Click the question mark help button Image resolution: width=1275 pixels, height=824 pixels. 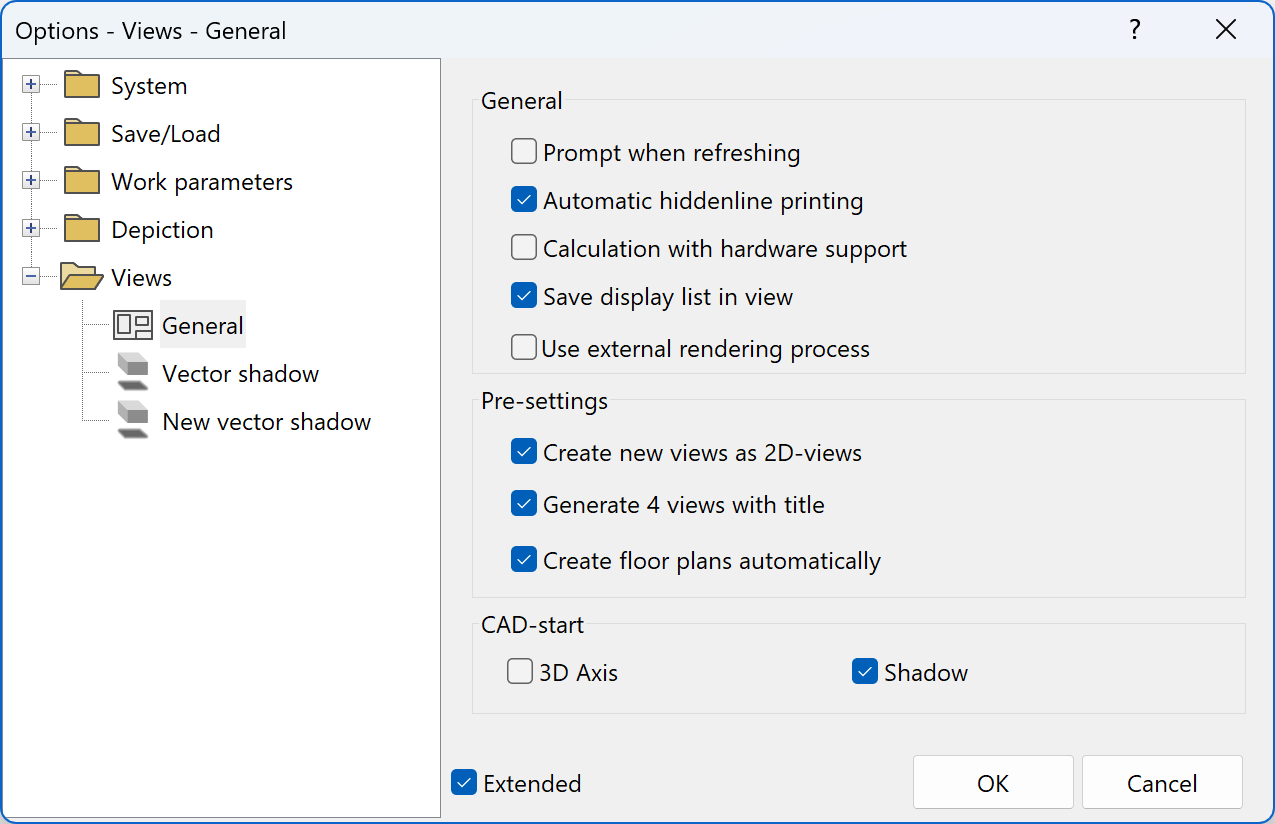[1135, 30]
